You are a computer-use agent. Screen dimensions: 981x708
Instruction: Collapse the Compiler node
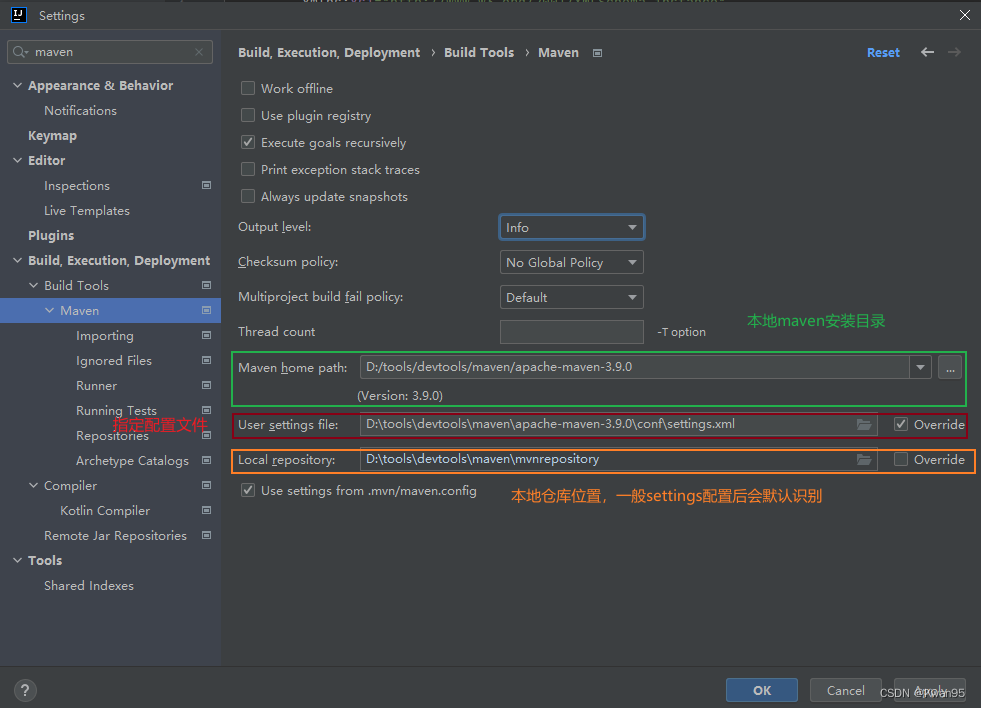34,485
